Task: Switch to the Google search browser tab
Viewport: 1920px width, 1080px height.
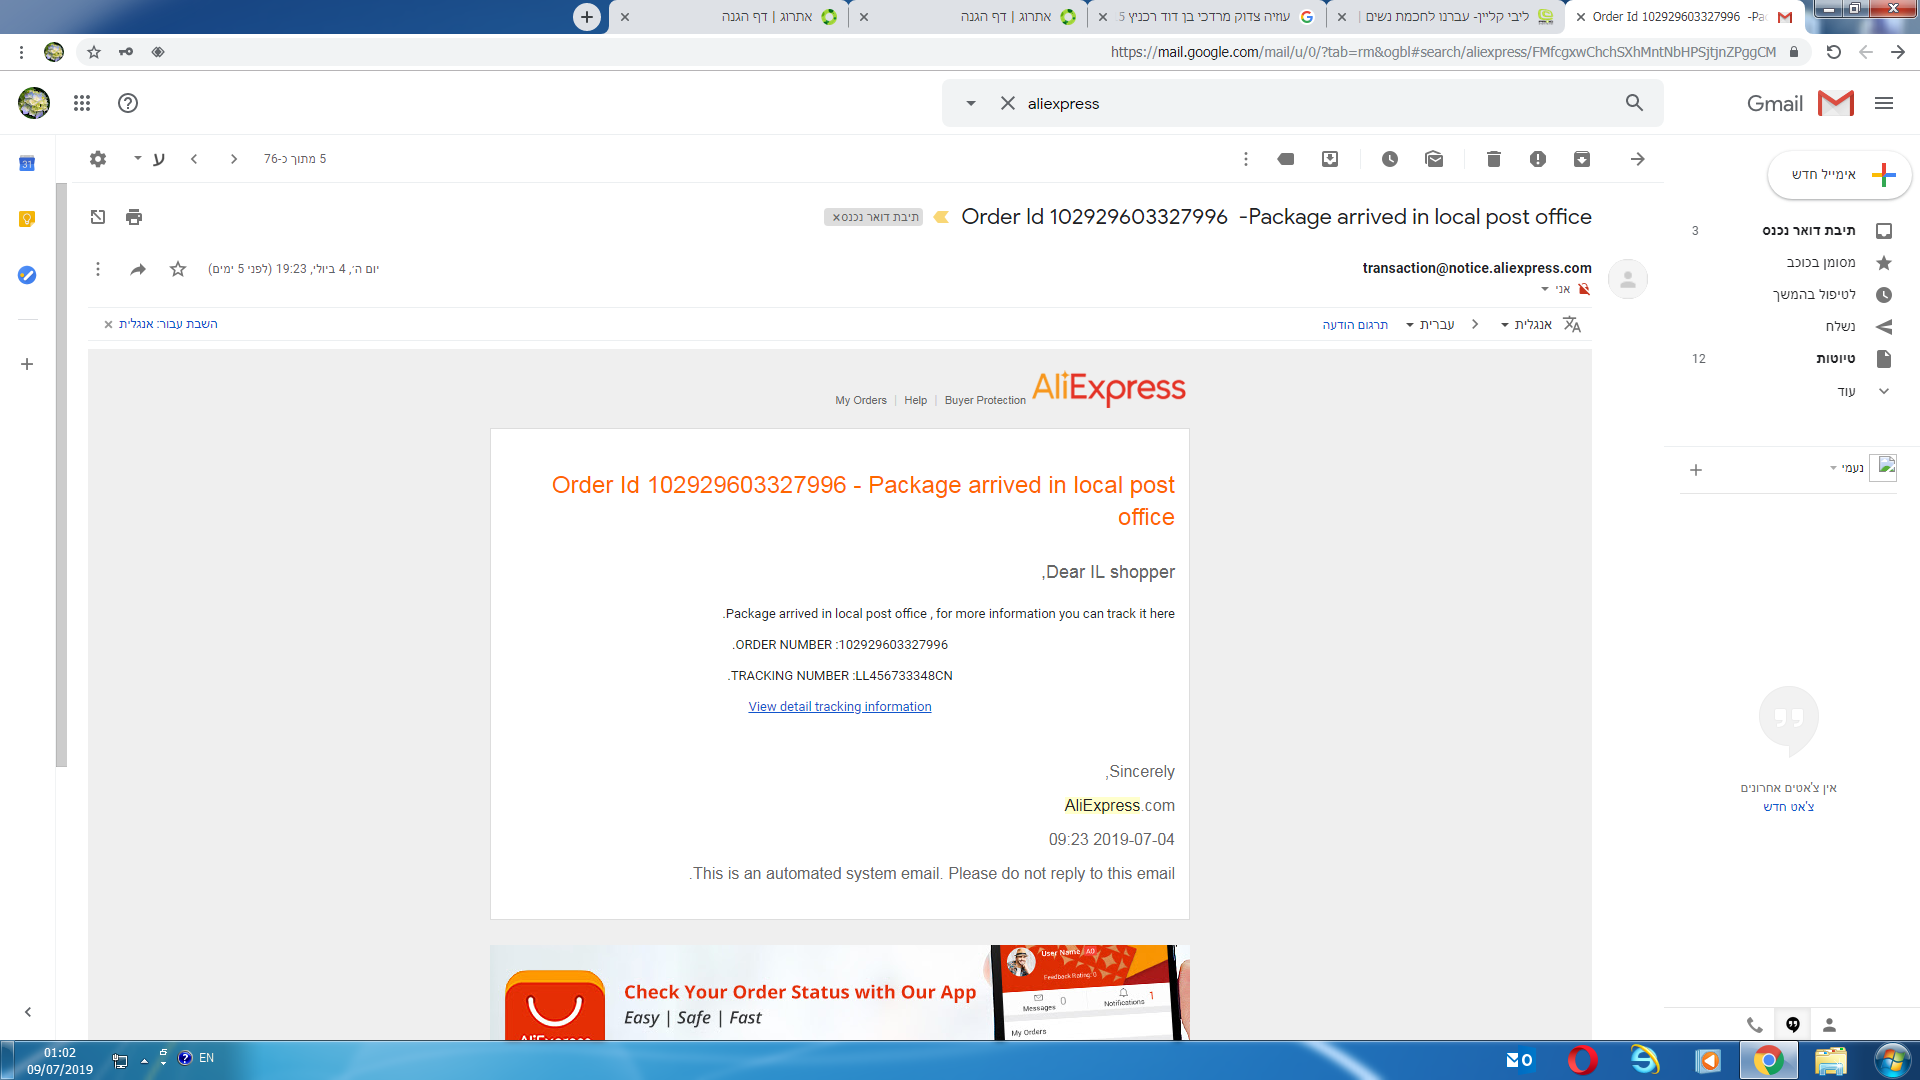Action: coord(1210,17)
